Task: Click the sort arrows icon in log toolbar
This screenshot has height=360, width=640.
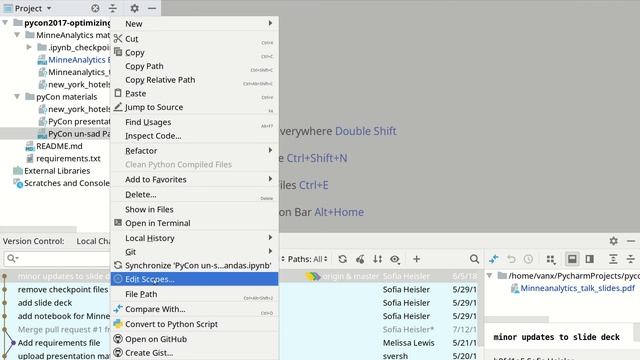Action: [x=378, y=259]
